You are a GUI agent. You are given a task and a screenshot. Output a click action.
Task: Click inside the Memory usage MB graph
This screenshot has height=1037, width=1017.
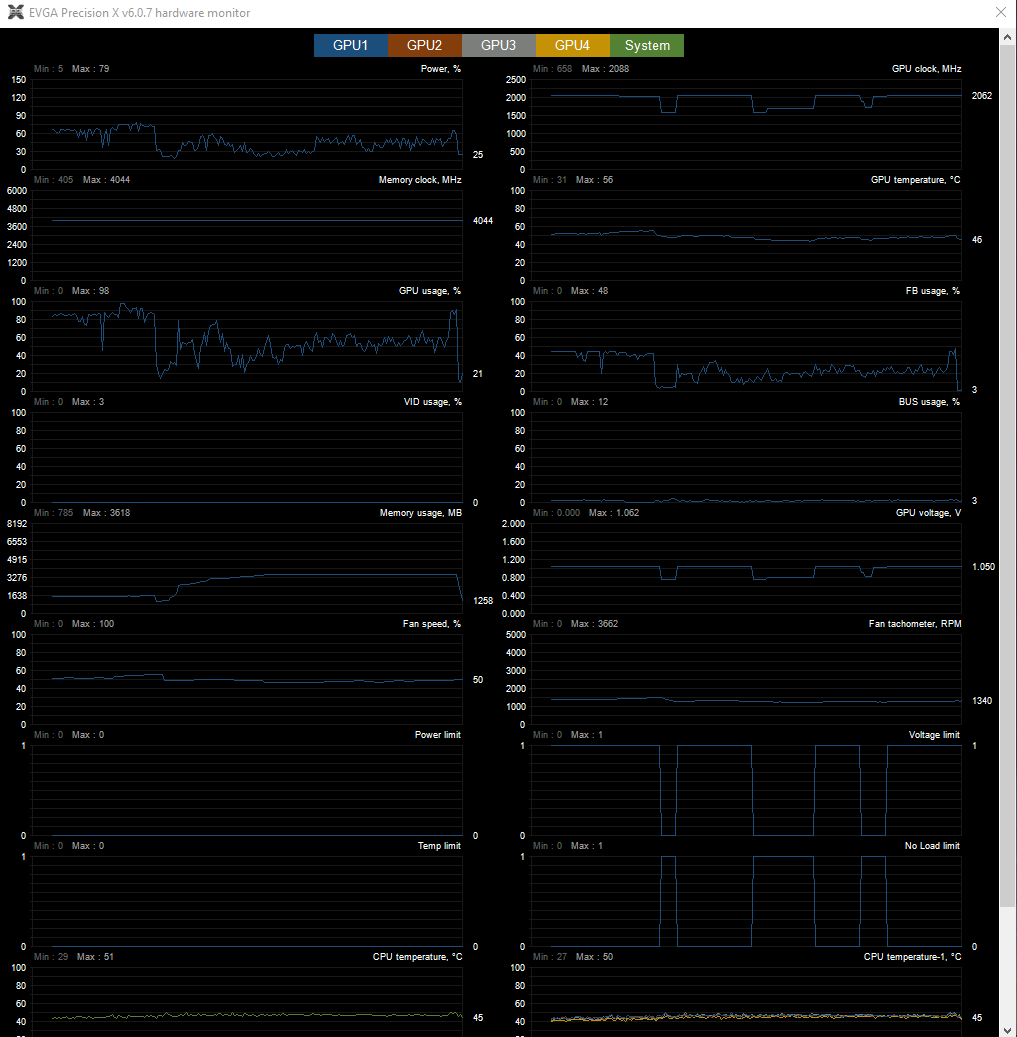[x=247, y=569]
